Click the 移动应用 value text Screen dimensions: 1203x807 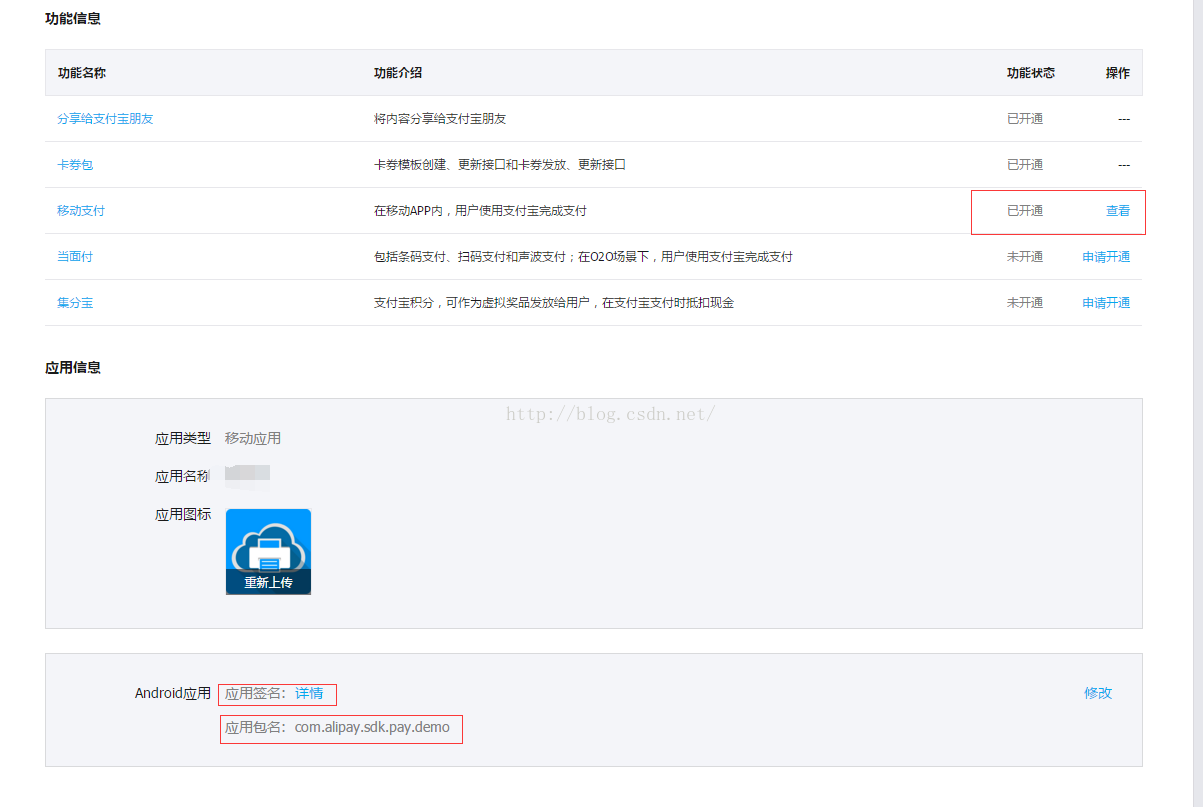click(x=253, y=438)
